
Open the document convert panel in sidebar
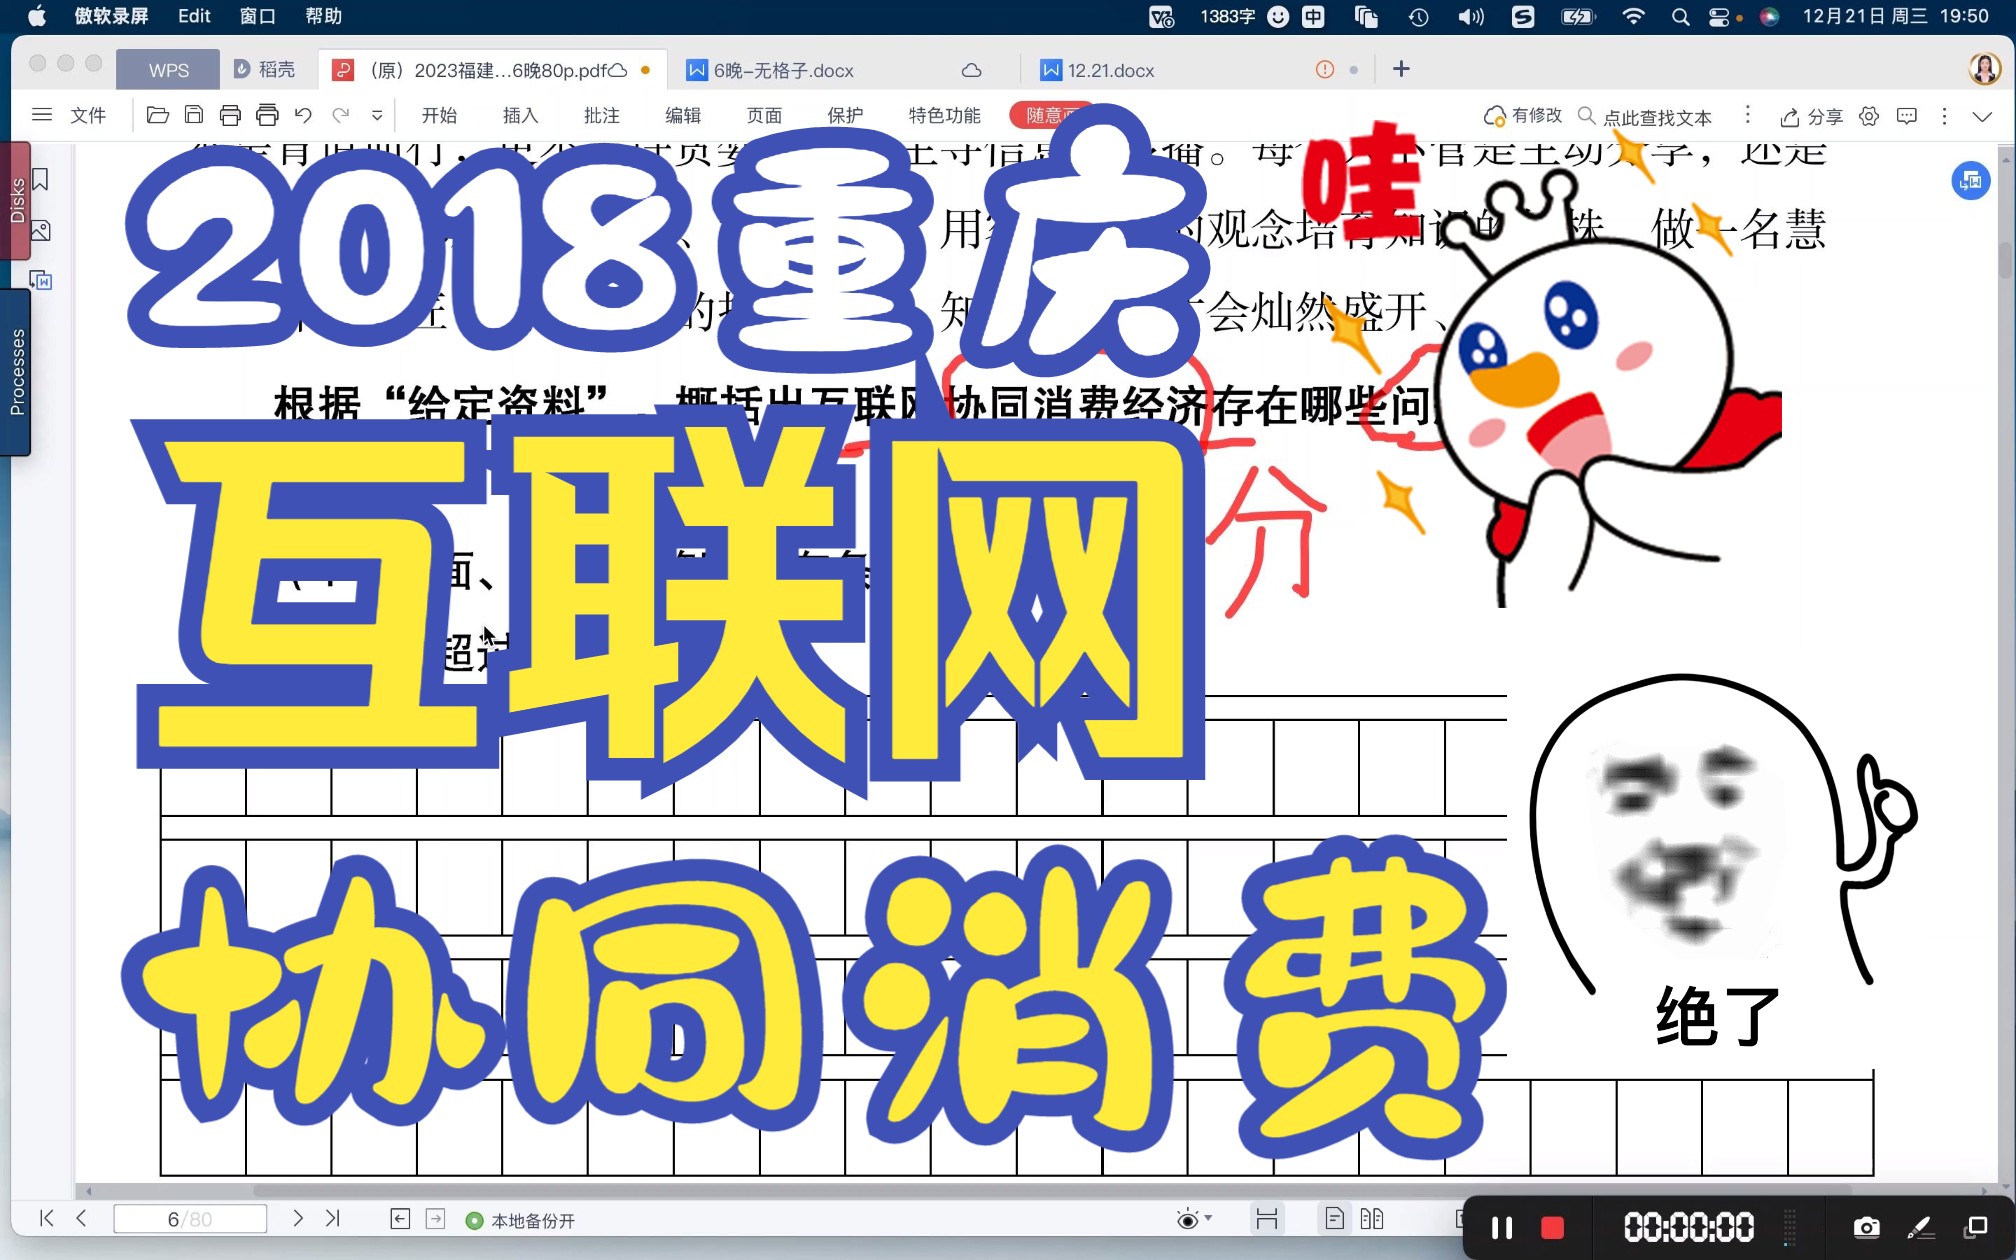41,281
